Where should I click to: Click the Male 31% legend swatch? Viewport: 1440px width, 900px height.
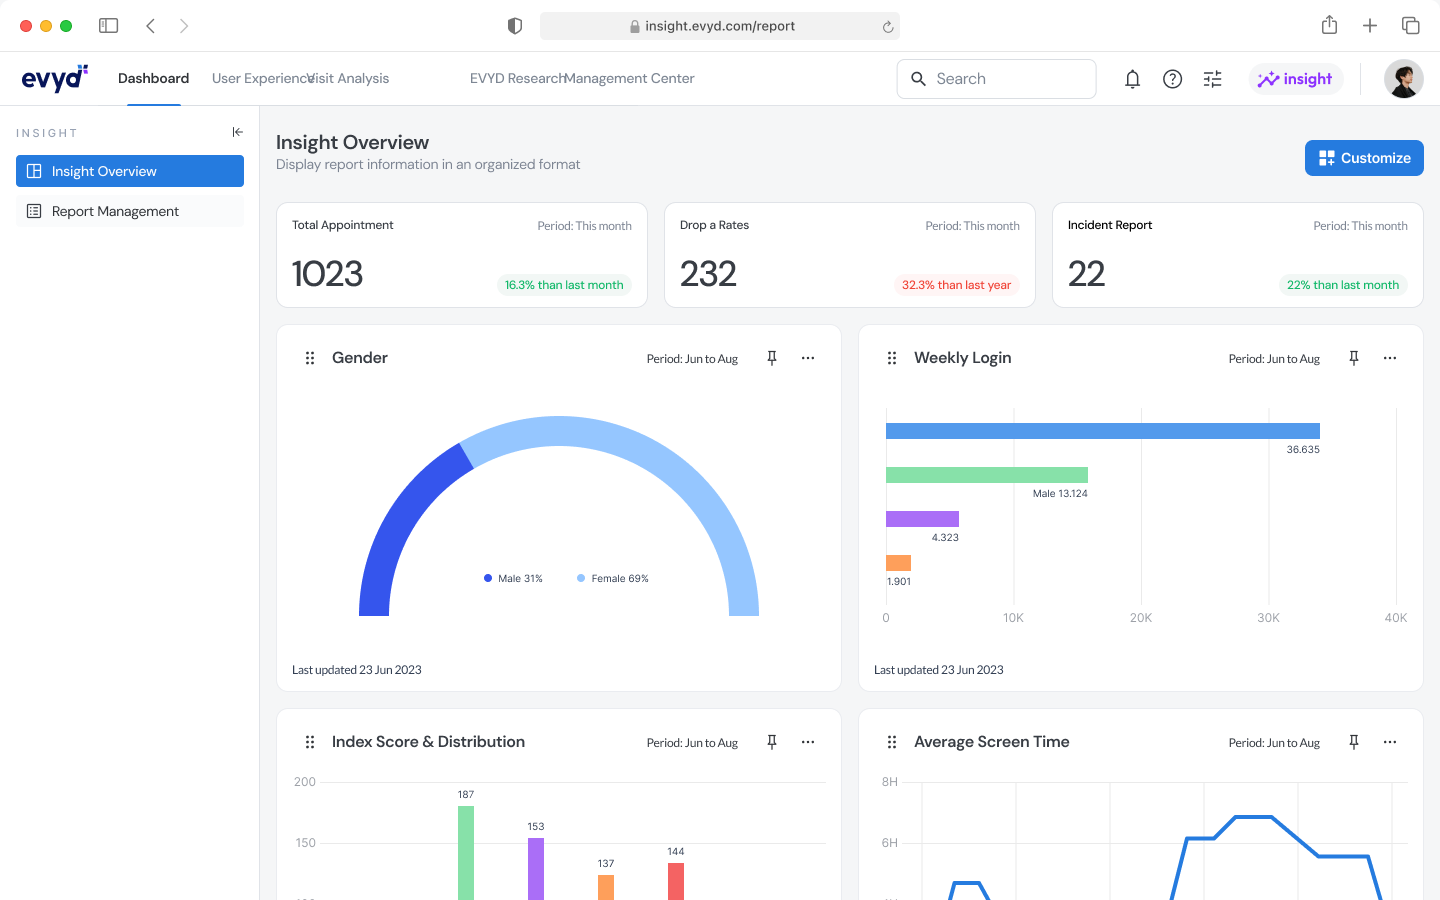[488, 578]
